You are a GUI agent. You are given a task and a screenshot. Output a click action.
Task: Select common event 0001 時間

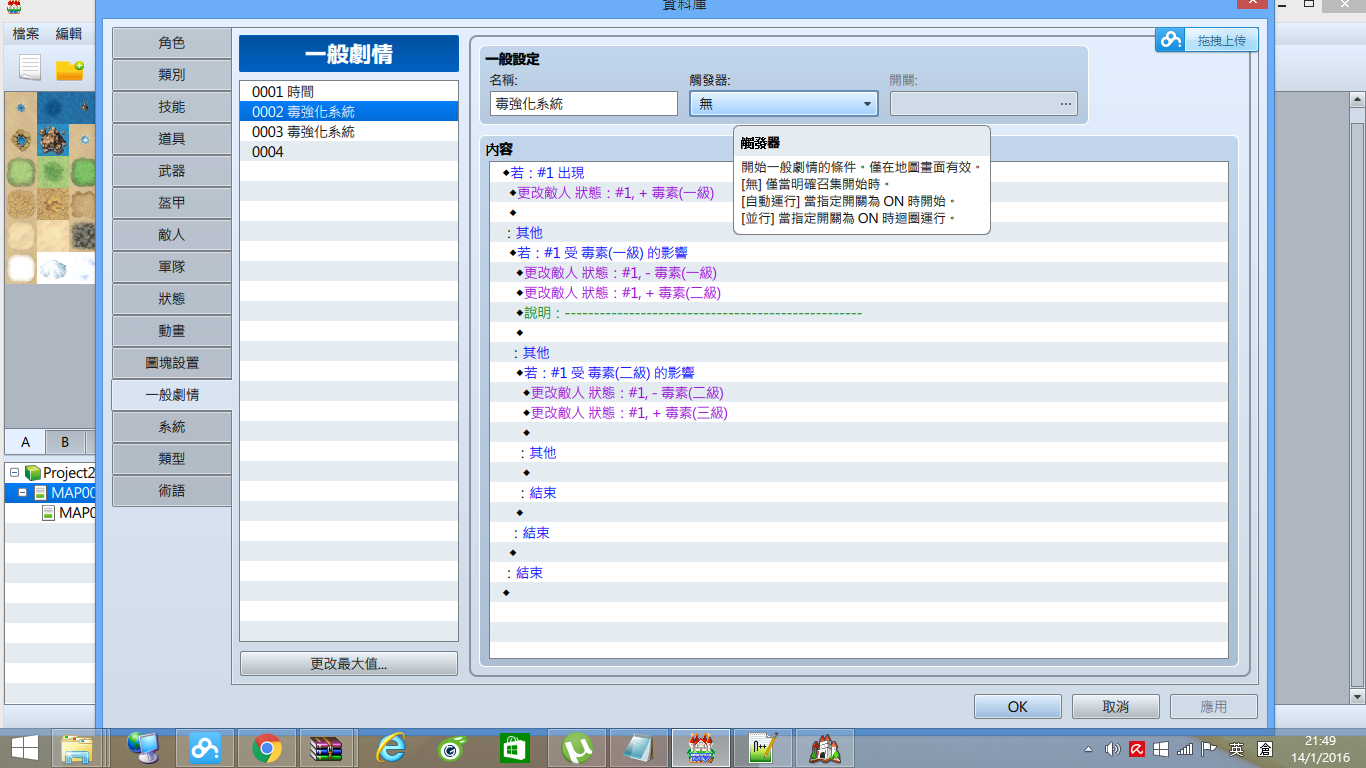[349, 92]
